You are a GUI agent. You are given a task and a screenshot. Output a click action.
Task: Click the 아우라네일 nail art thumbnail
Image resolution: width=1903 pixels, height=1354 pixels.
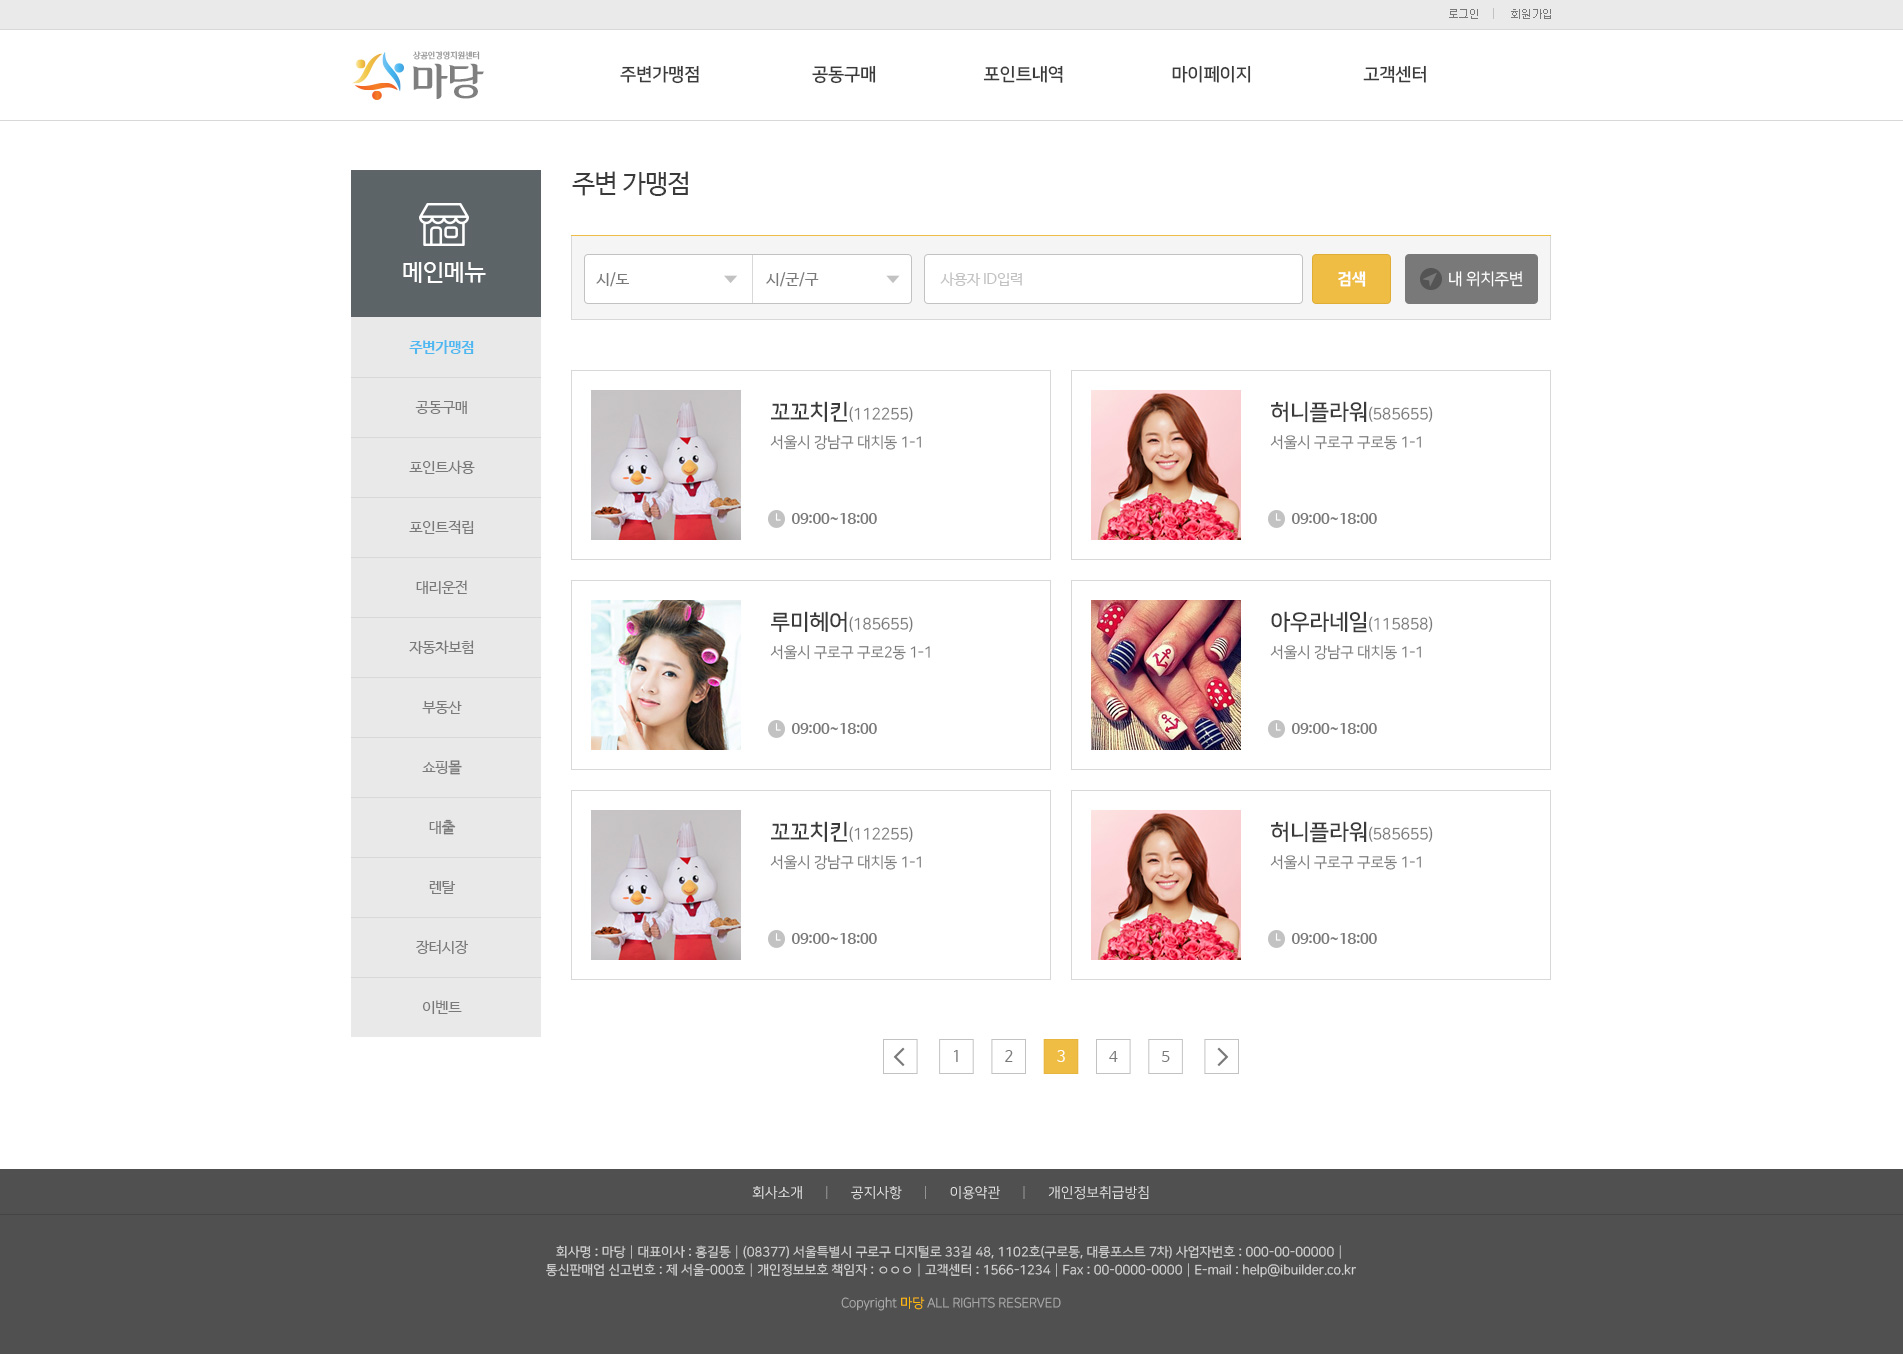[1166, 675]
